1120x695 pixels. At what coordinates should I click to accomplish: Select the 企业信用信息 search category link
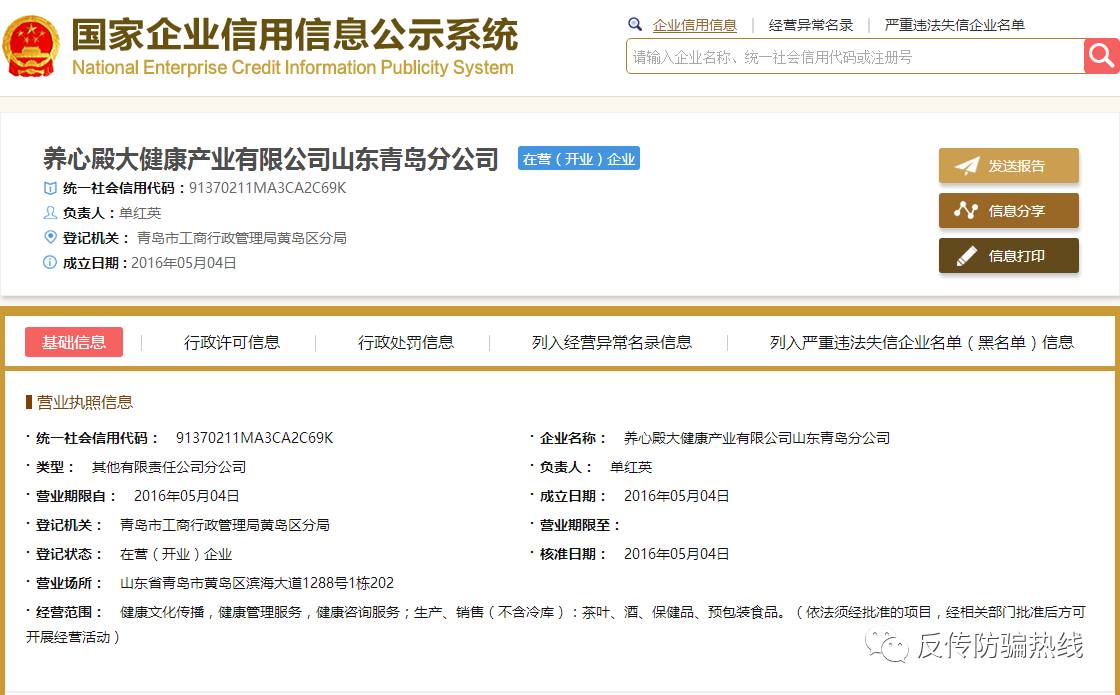pos(694,25)
